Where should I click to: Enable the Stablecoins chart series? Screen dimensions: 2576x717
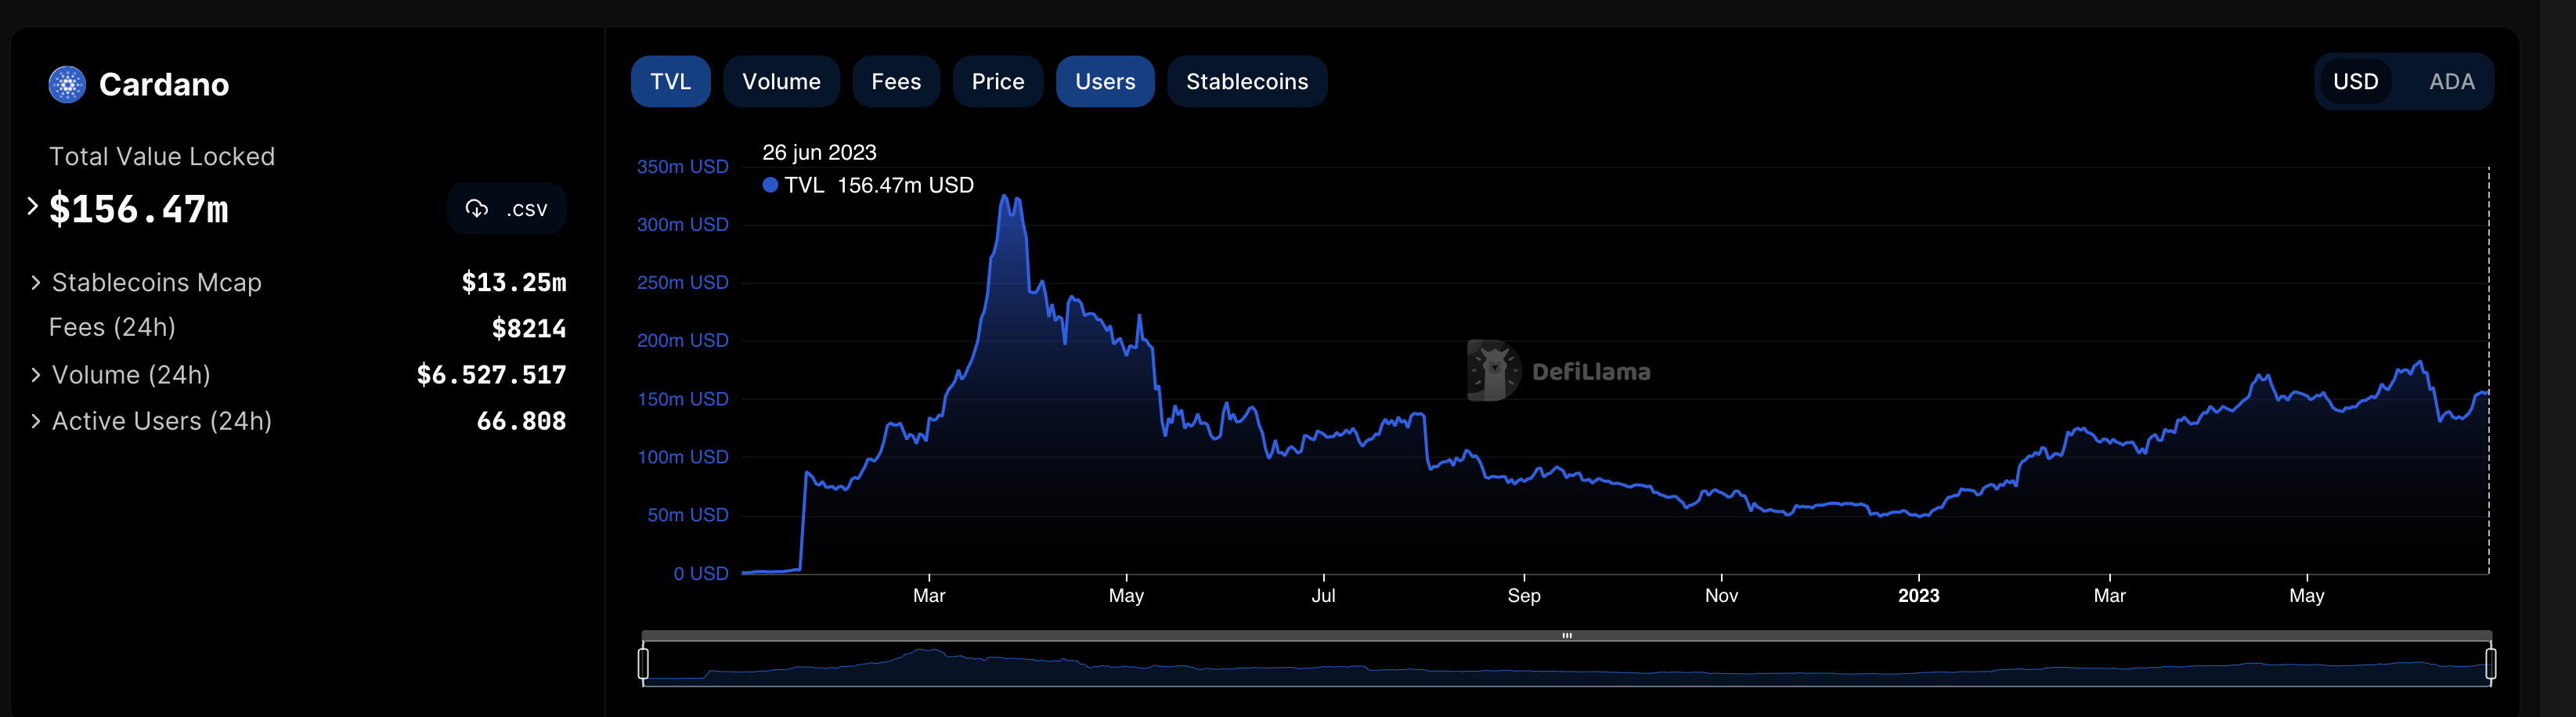tap(1246, 82)
